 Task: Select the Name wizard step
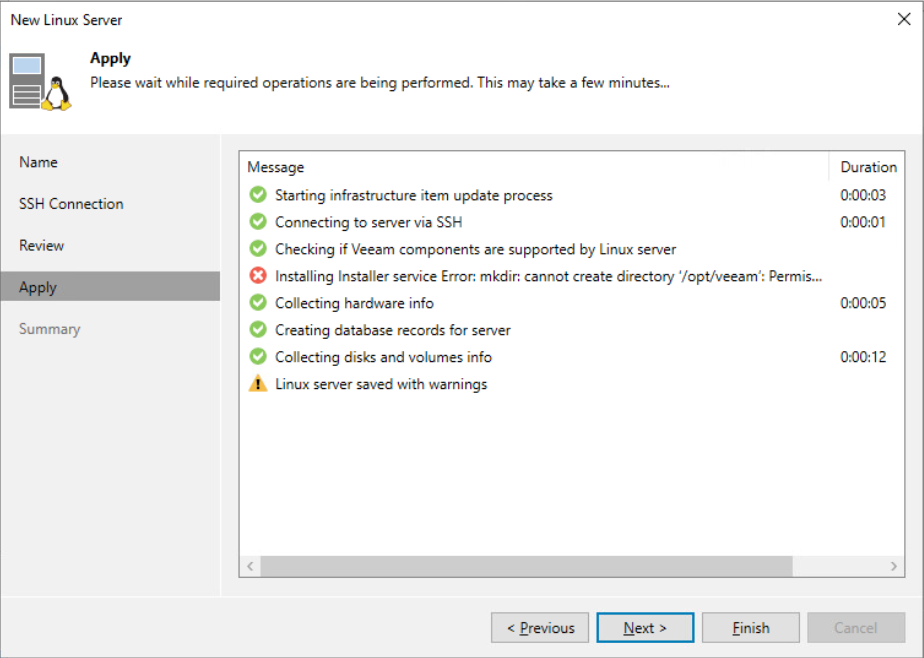click(40, 162)
